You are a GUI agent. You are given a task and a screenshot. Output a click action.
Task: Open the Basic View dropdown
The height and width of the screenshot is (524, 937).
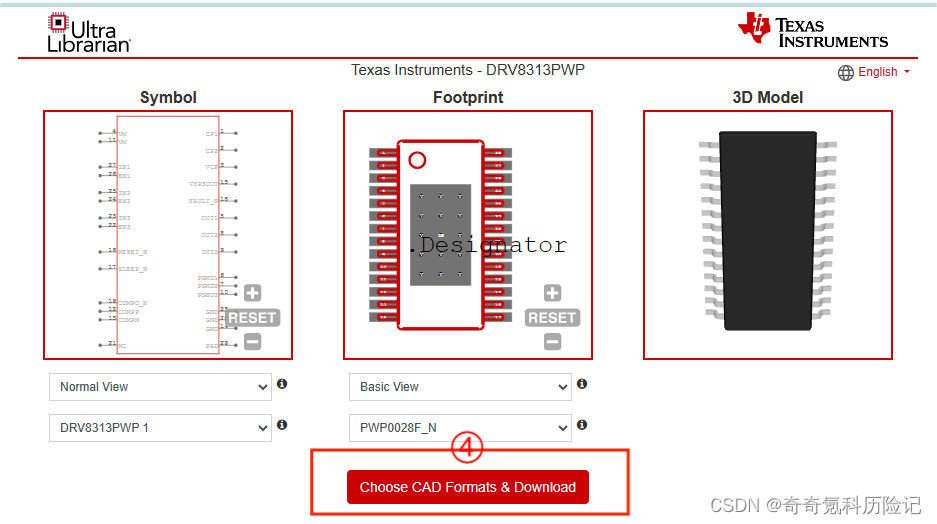point(460,387)
